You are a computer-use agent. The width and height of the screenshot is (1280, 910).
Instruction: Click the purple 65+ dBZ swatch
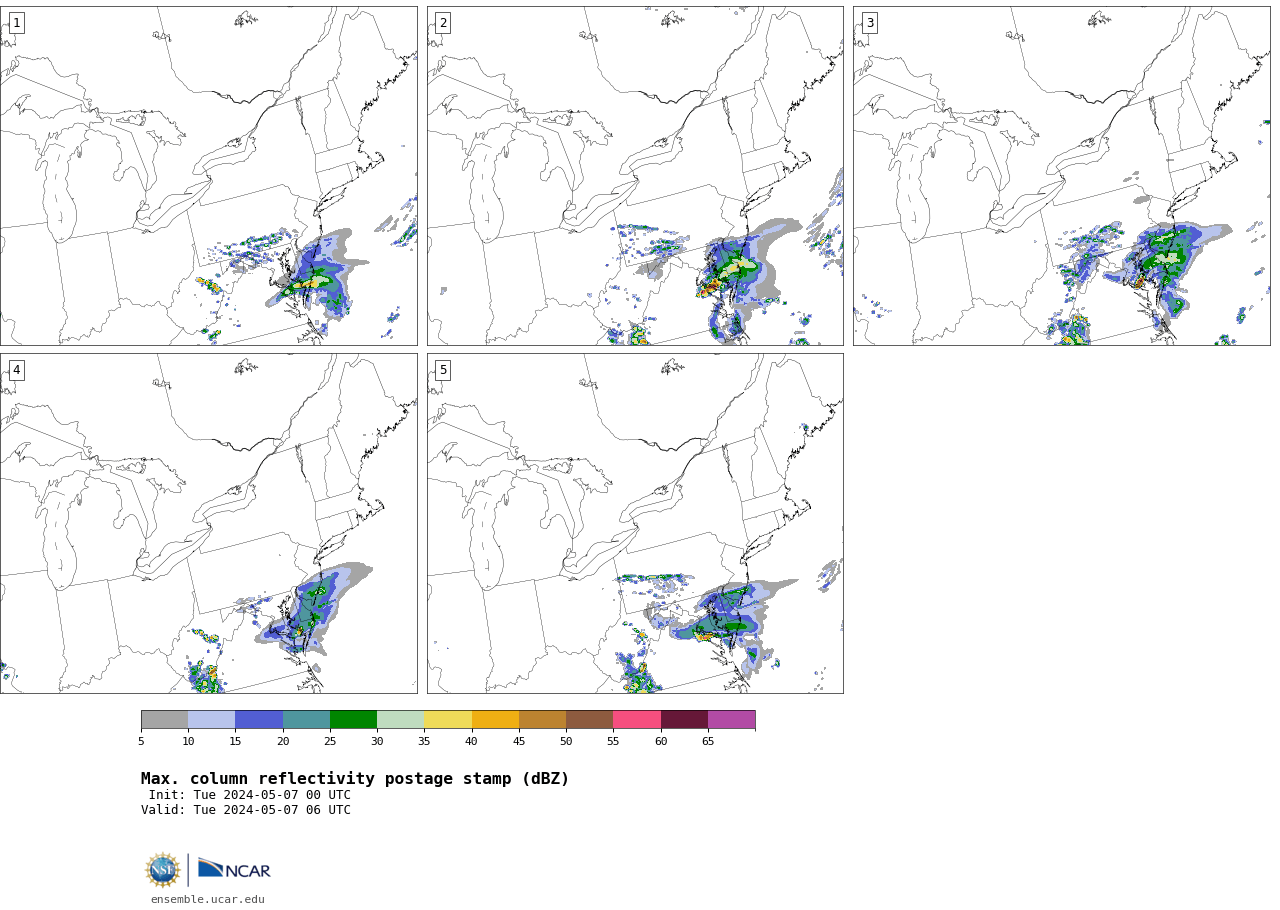click(731, 720)
